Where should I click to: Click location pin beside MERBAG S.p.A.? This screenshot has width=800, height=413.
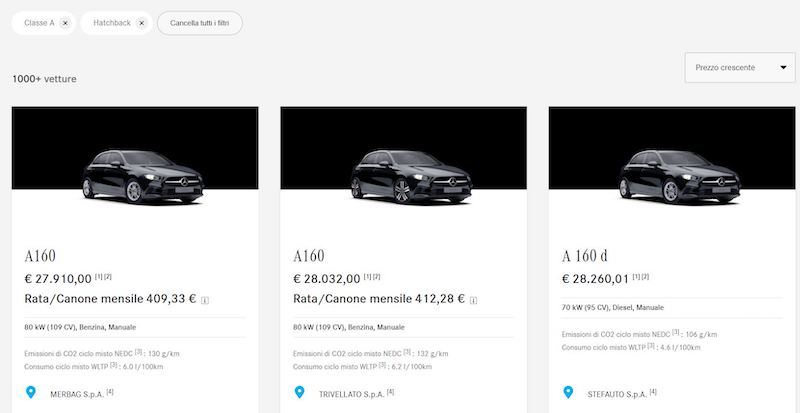31,392
